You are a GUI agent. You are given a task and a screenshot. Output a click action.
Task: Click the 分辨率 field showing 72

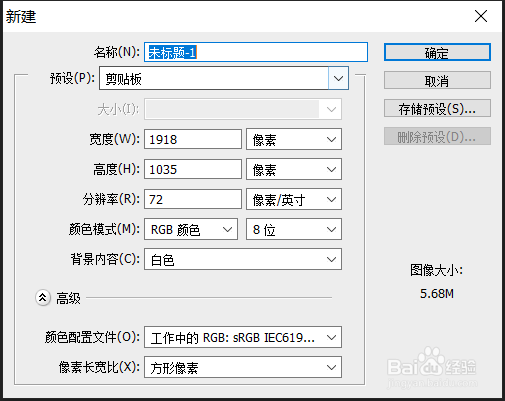pos(193,199)
